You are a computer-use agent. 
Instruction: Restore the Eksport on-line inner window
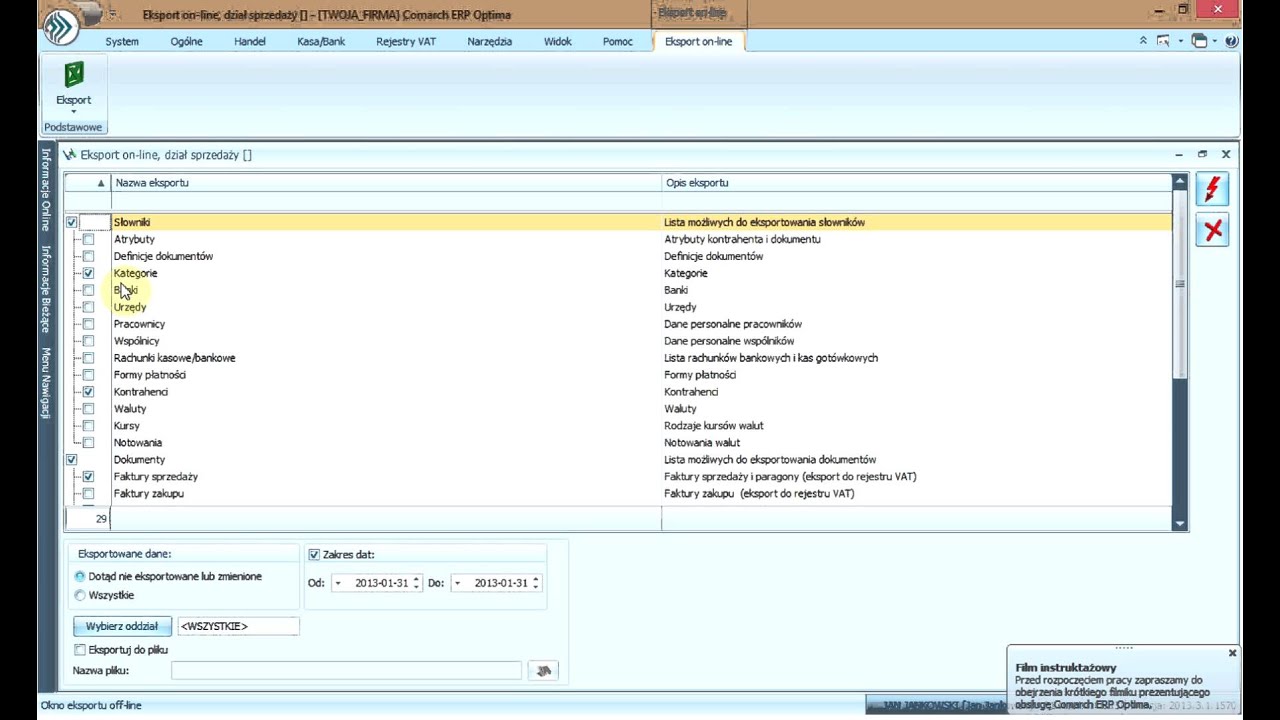click(x=1202, y=155)
